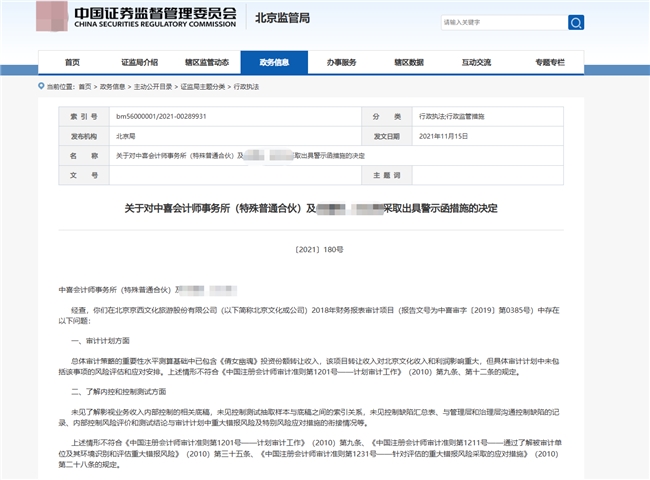Click the index number bm56000001/2021-00289931
Screen dimensions: 650x480
161,117
